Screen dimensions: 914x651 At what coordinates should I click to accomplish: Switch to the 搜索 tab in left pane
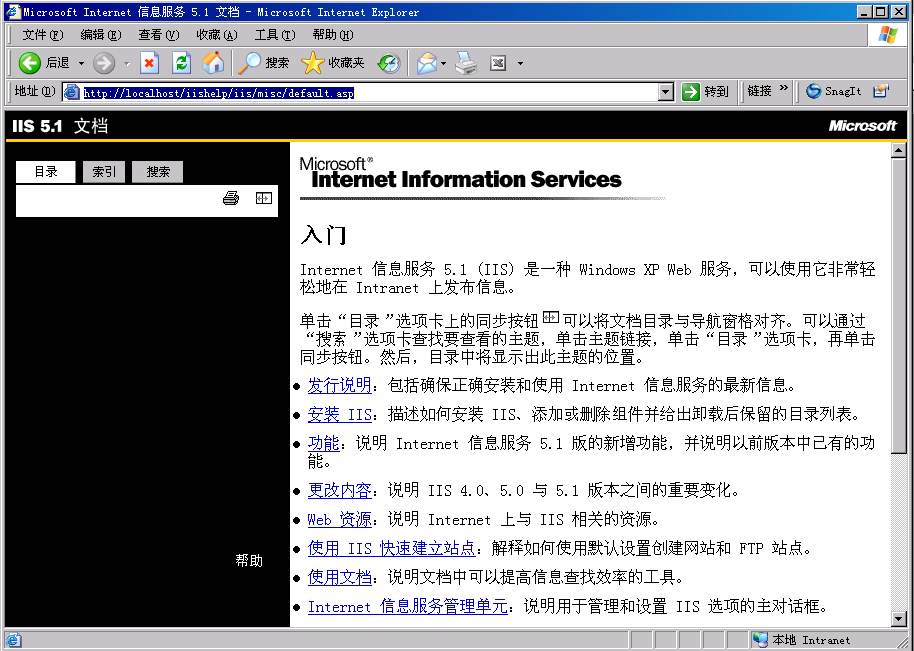(157, 172)
